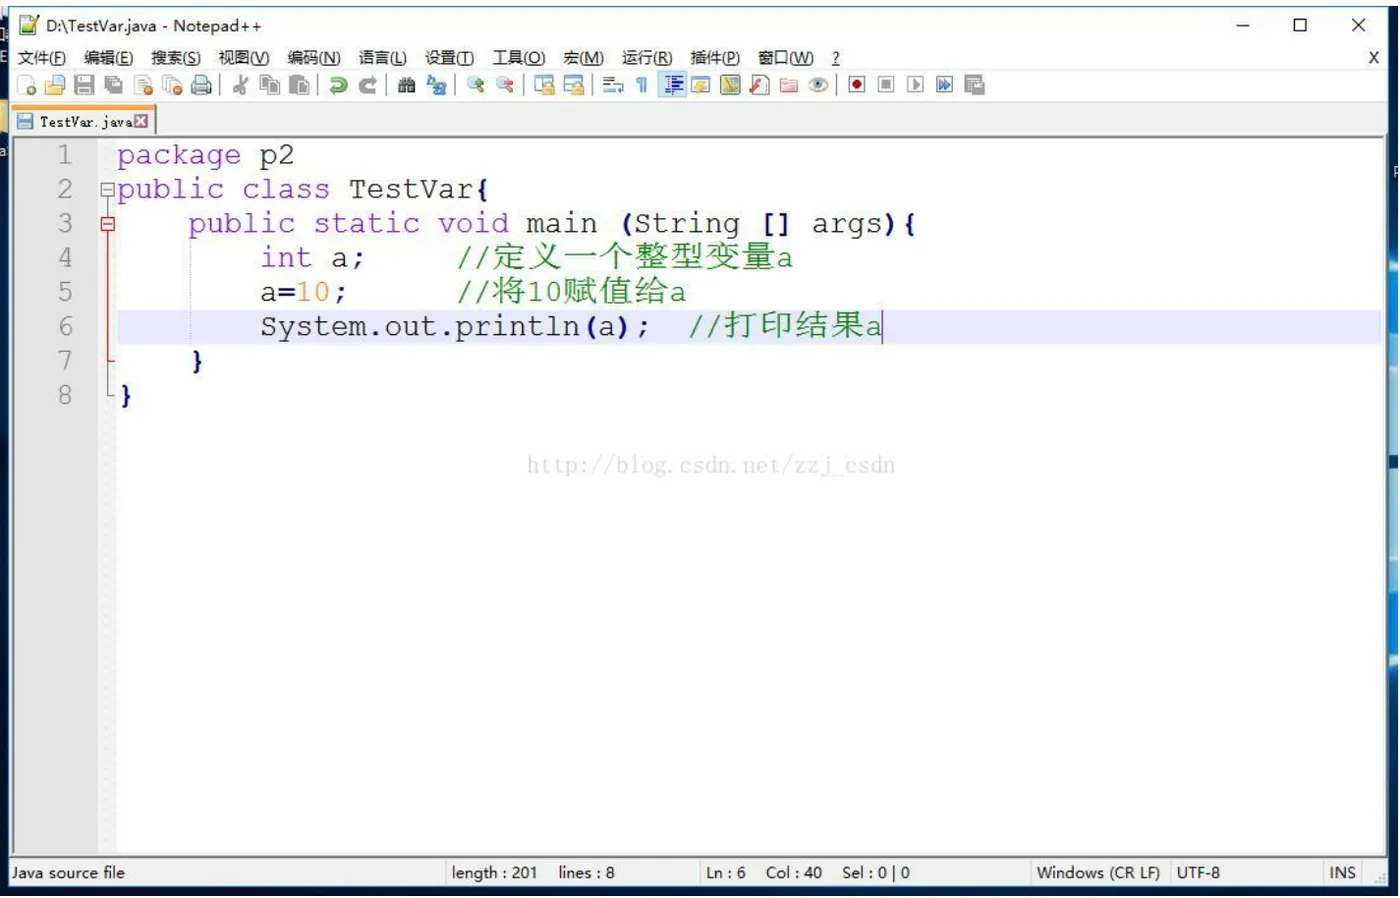This screenshot has width=1400, height=898.
Task: Save the document using the Save icon
Action: (x=84, y=85)
